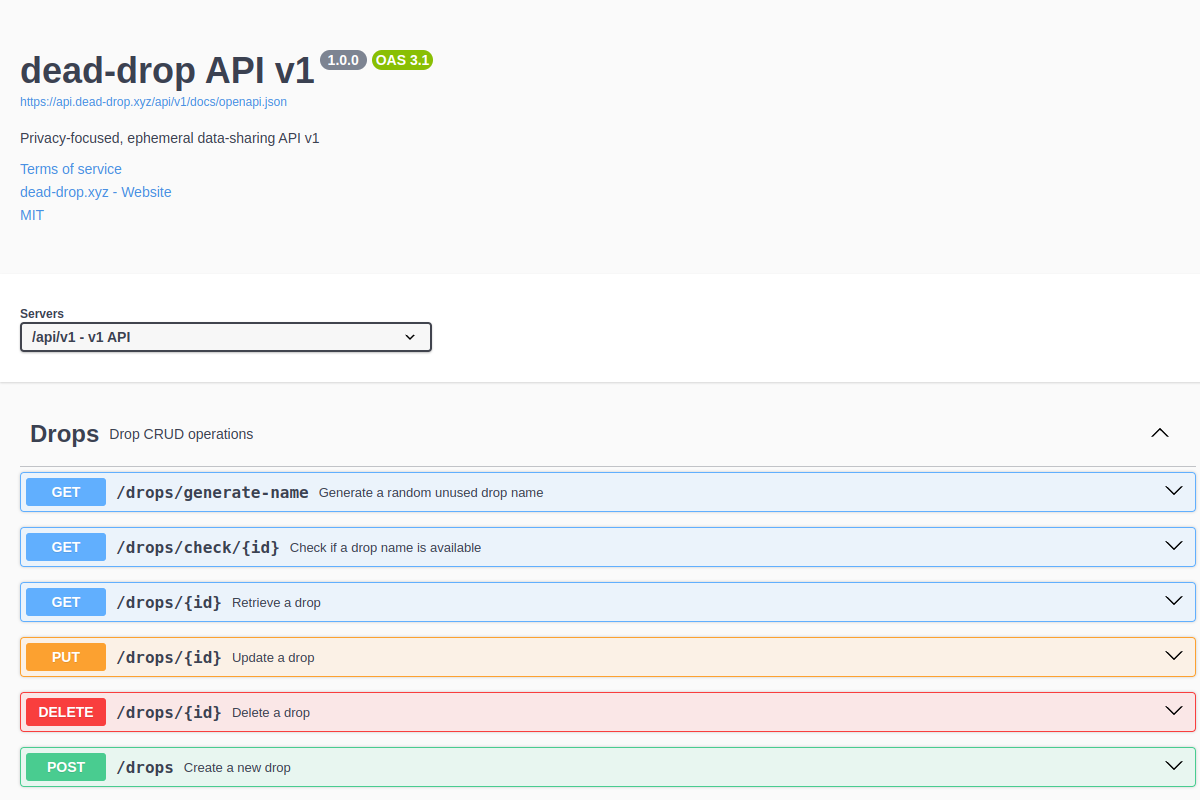Open the Servers dropdown /api/v1 - v1 API
The image size is (1200, 800).
[226, 337]
